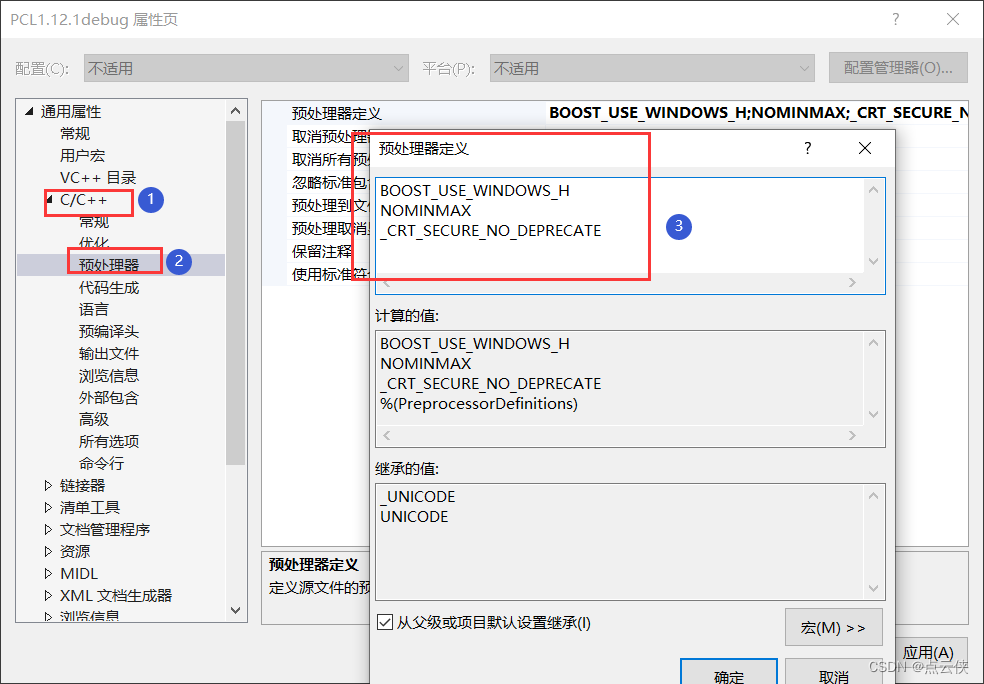Click the tree scrollbar up arrow
Screen dimensions: 984x684
(x=235, y=110)
